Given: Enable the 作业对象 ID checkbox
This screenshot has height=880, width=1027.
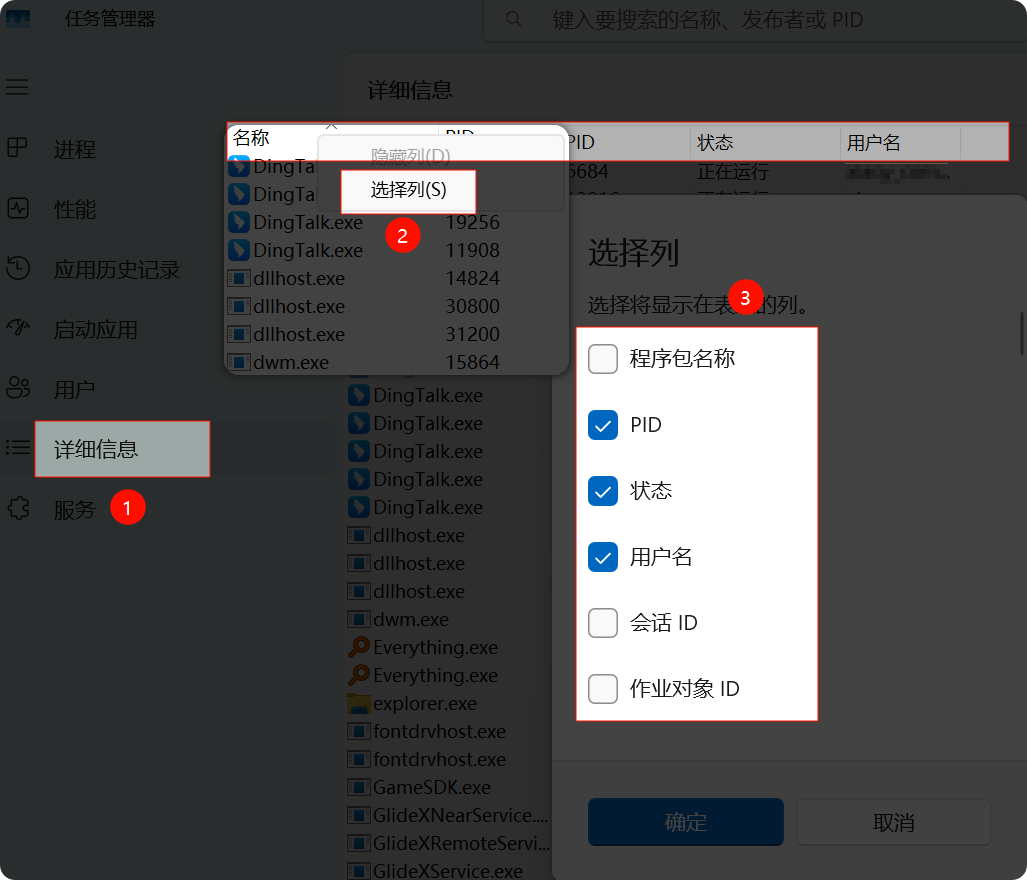Looking at the screenshot, I should click(x=603, y=689).
